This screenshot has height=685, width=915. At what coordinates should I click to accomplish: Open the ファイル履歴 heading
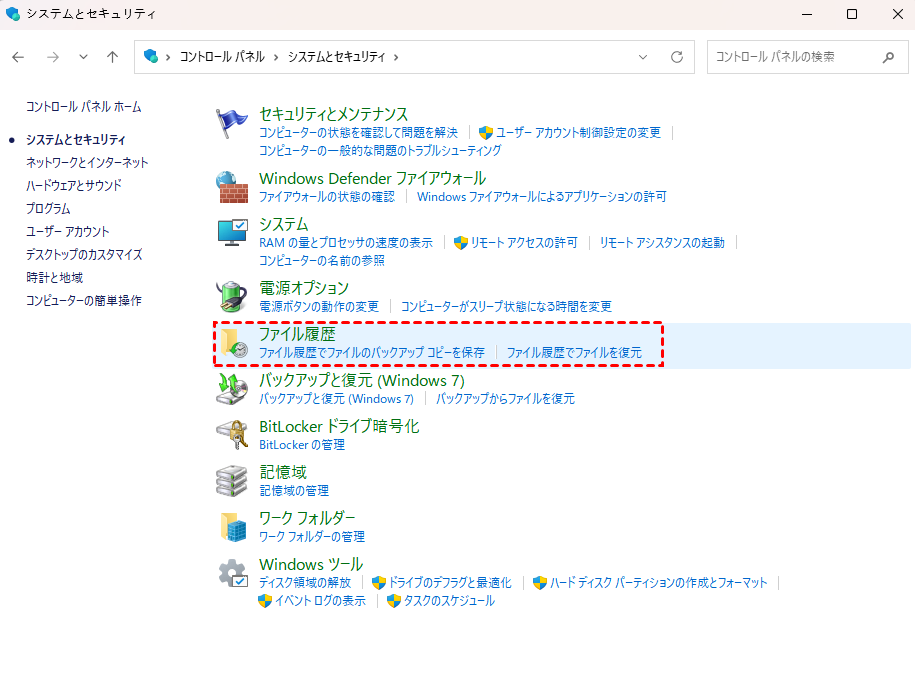(298, 334)
